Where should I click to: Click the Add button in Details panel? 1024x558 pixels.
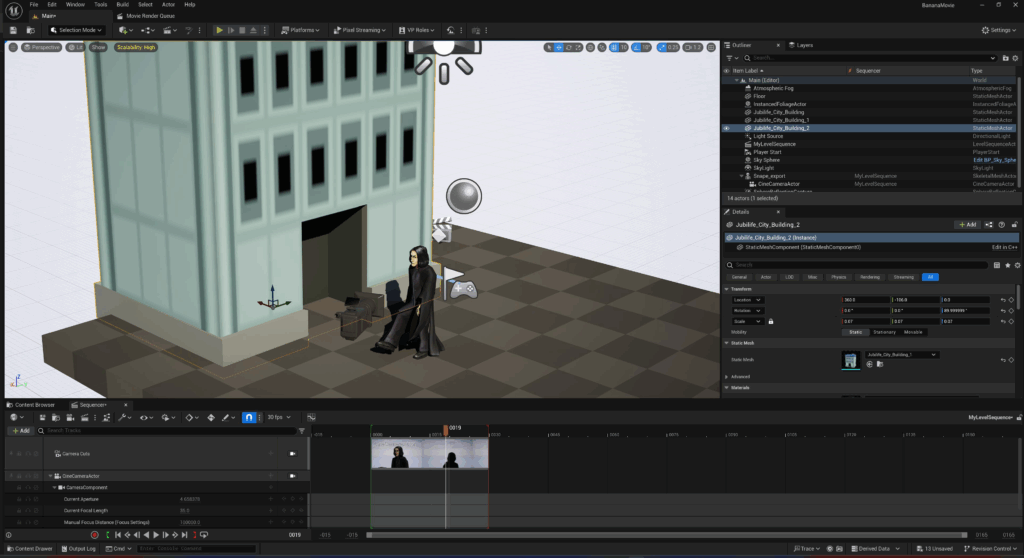point(967,225)
